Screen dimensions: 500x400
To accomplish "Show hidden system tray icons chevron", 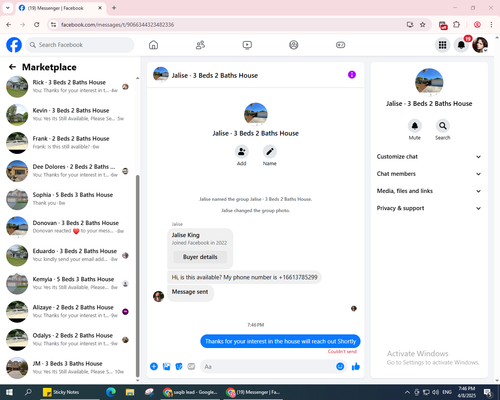I will pyautogui.click(x=407, y=392).
